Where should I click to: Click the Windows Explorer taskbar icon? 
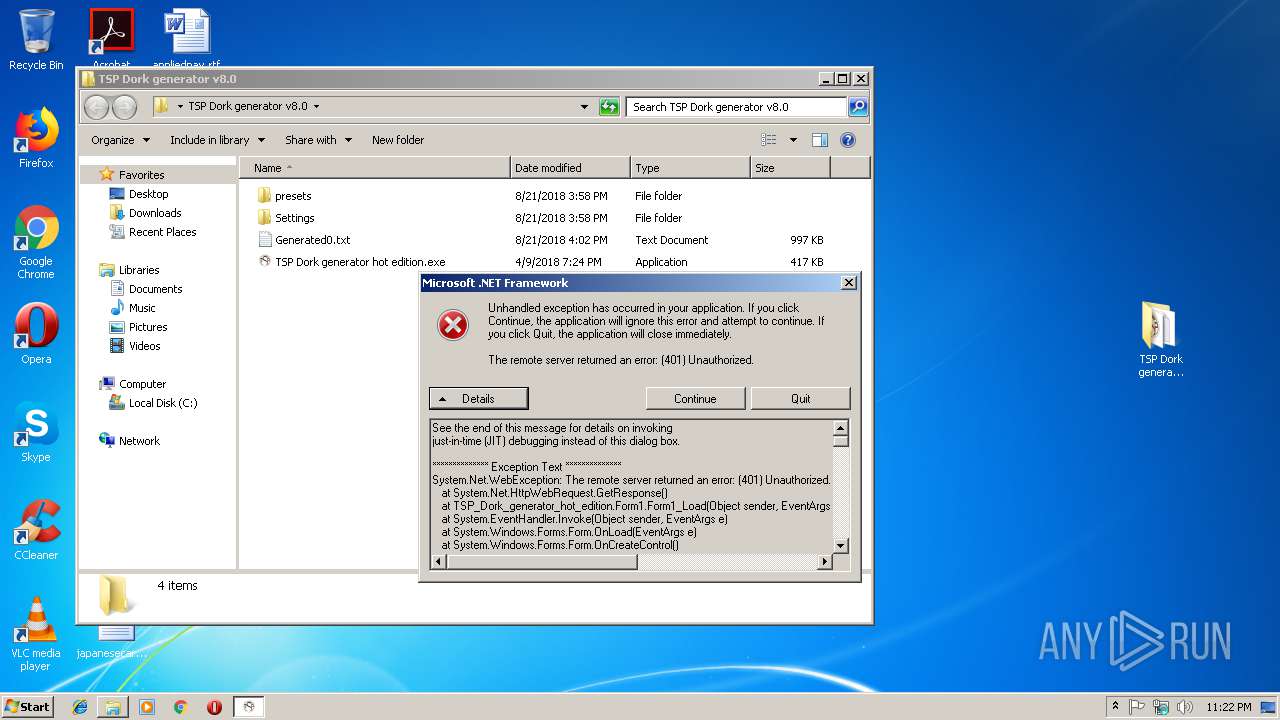tap(113, 707)
